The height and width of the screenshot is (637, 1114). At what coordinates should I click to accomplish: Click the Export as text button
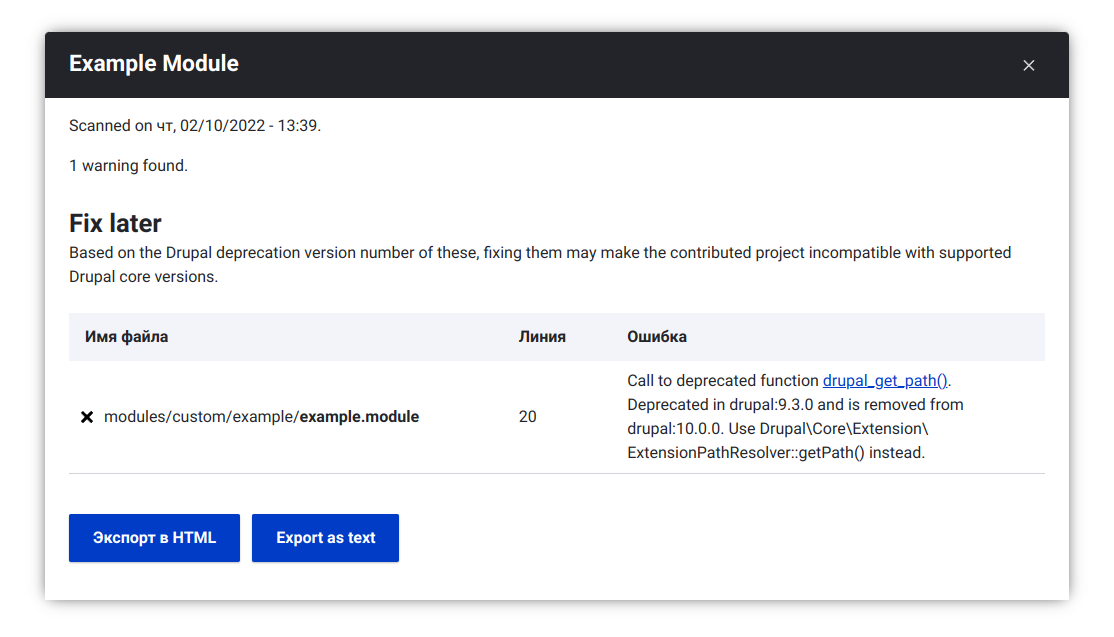tap(325, 538)
